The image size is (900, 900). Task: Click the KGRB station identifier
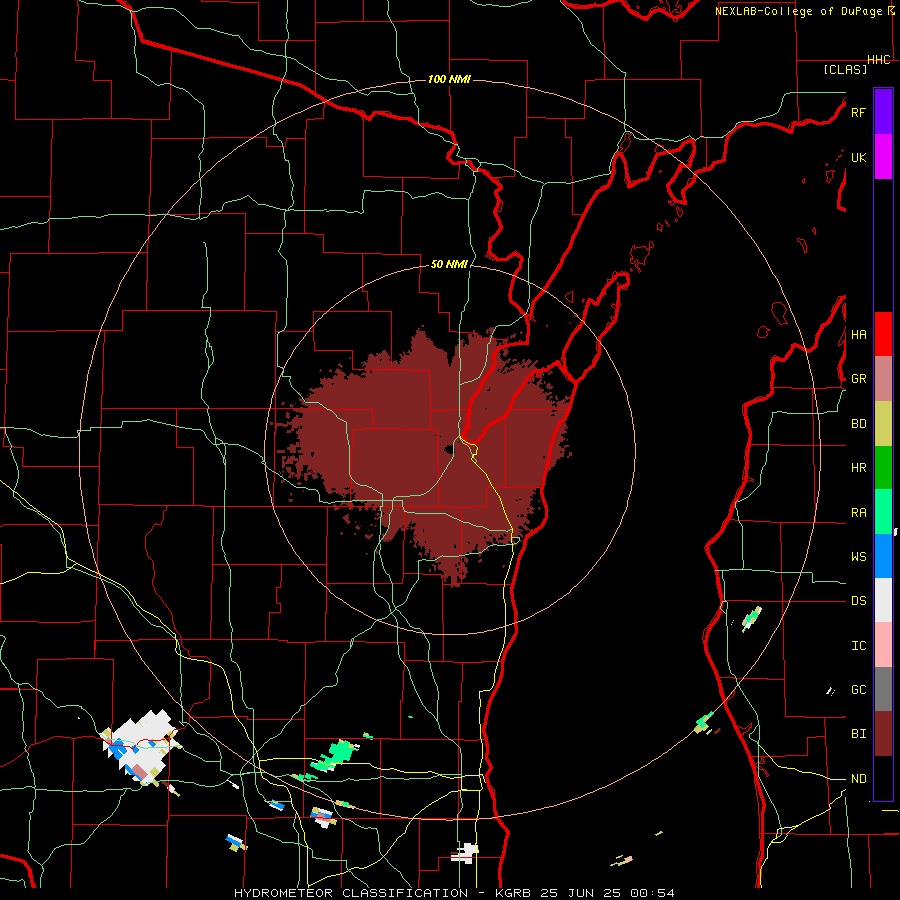tap(514, 893)
